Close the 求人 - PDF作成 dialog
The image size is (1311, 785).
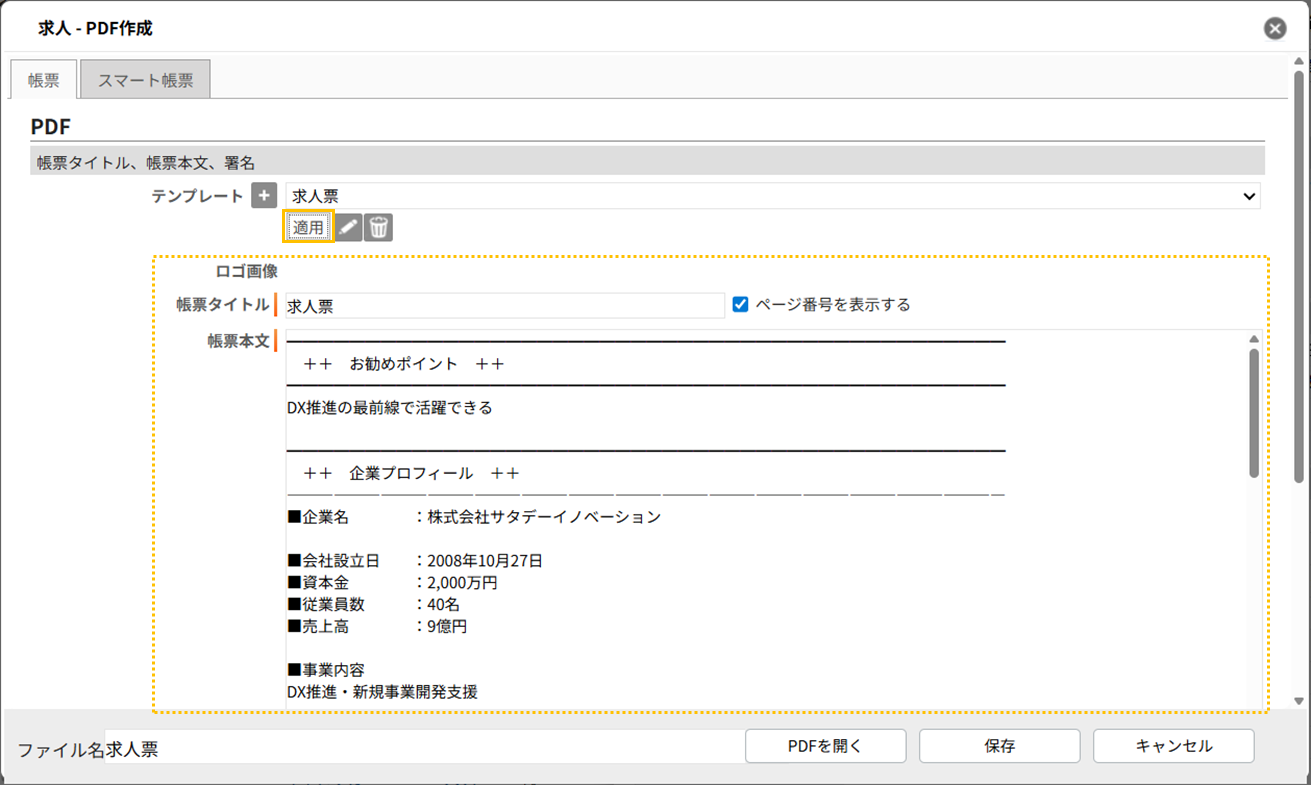[1274, 29]
